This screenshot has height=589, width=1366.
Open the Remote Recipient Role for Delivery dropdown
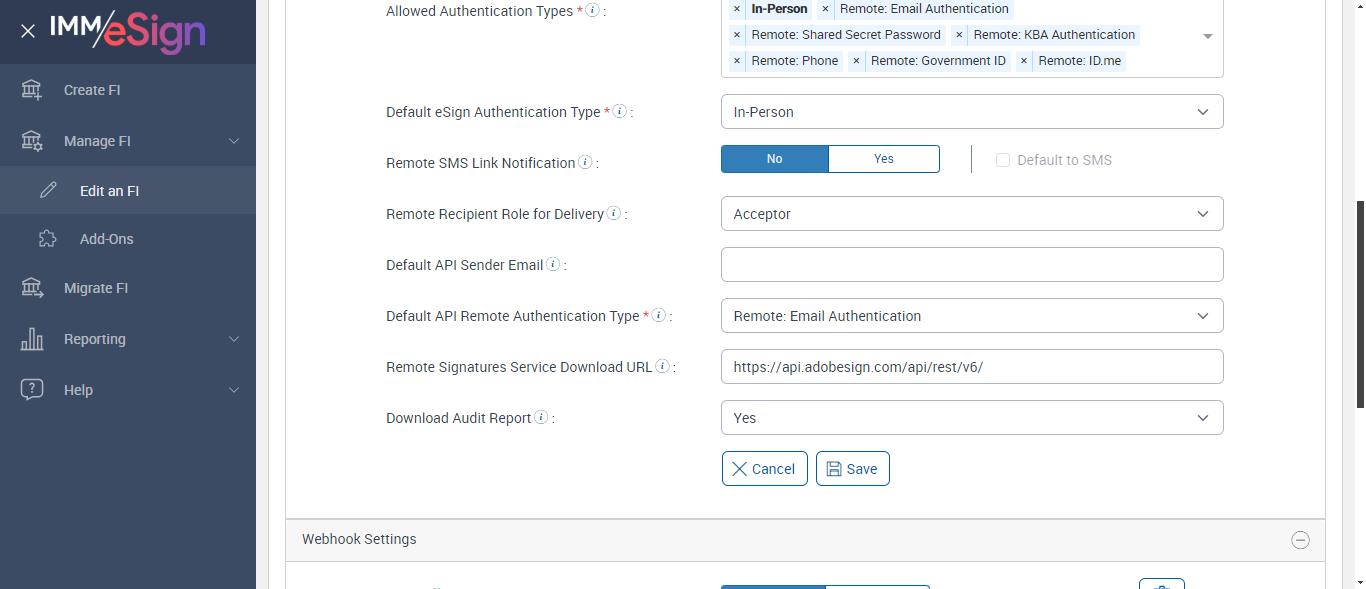click(972, 214)
